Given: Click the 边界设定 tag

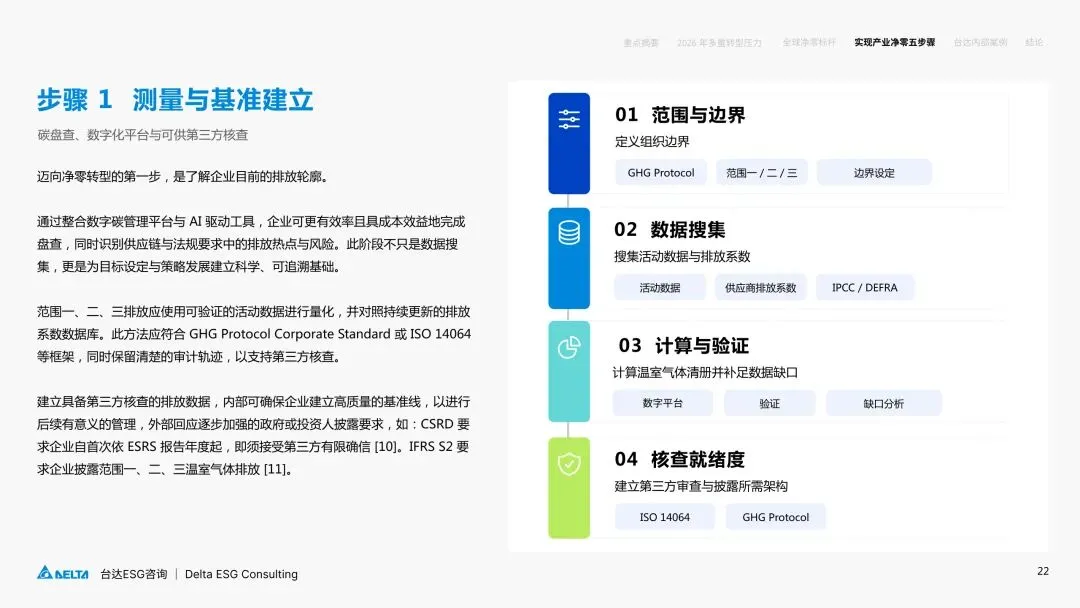Looking at the screenshot, I should (x=874, y=173).
